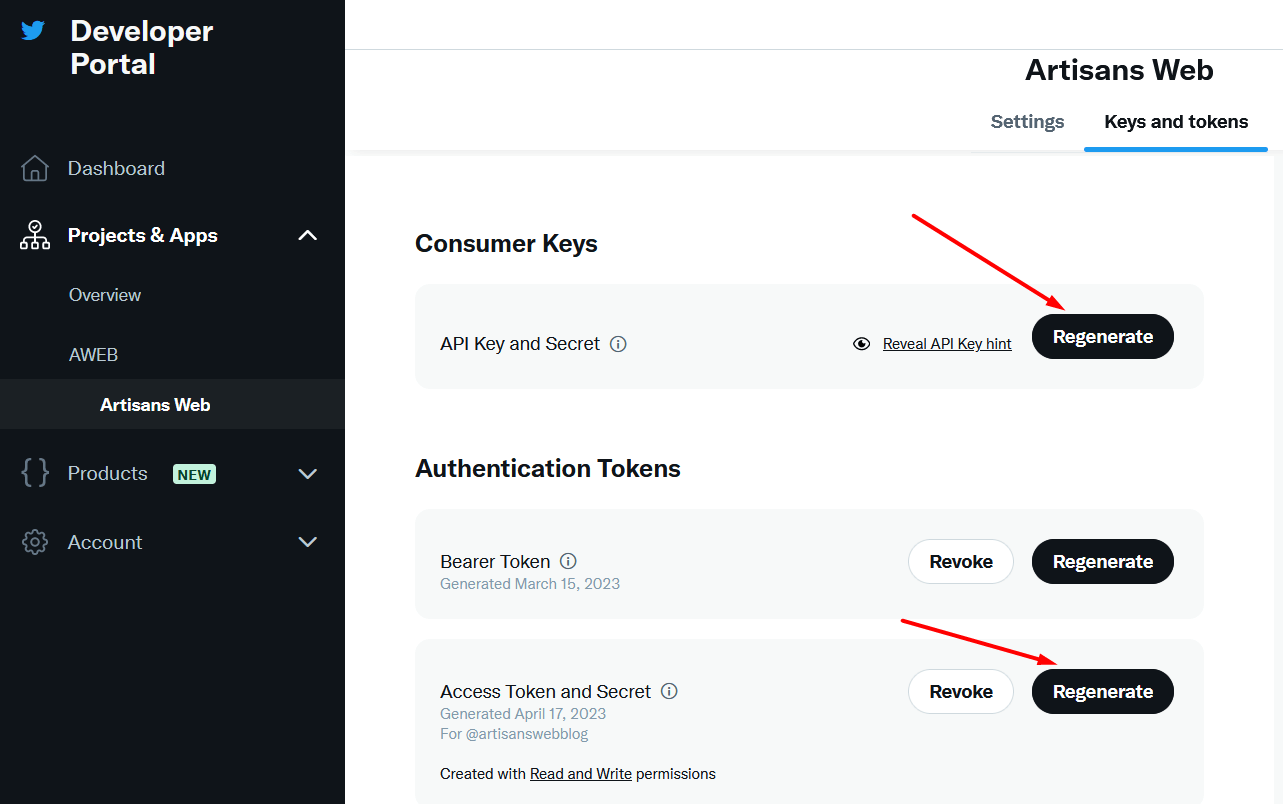
Task: Select the AWEB project in sidebar
Action: (x=93, y=355)
